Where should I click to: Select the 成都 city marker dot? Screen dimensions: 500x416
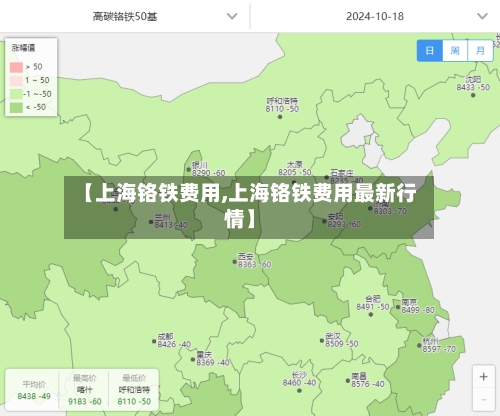click(154, 341)
